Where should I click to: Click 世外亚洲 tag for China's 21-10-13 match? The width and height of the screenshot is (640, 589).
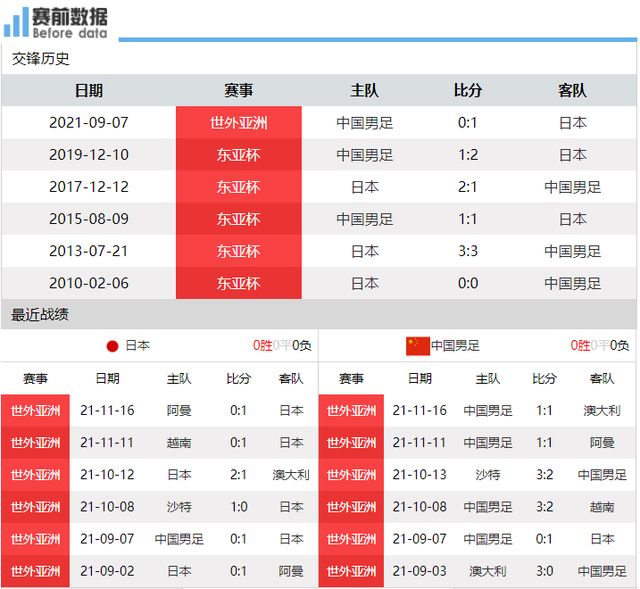click(x=351, y=475)
